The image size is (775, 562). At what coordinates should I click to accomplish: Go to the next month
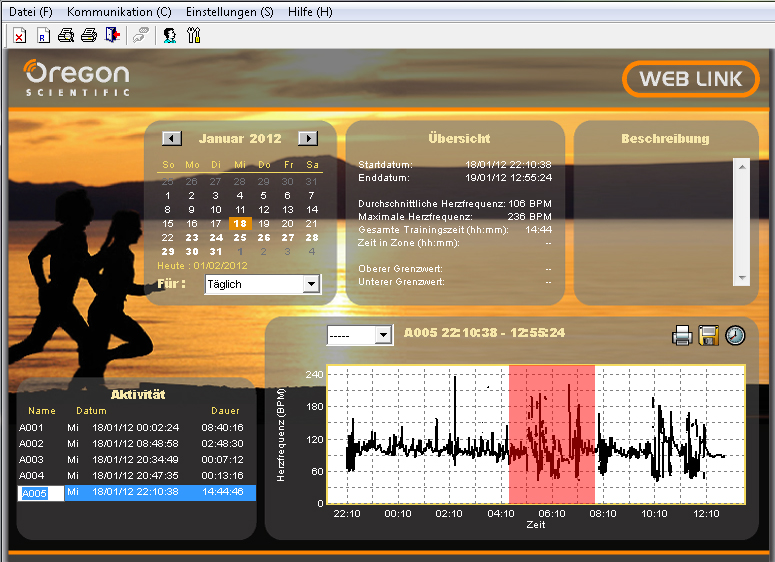pyautogui.click(x=308, y=138)
